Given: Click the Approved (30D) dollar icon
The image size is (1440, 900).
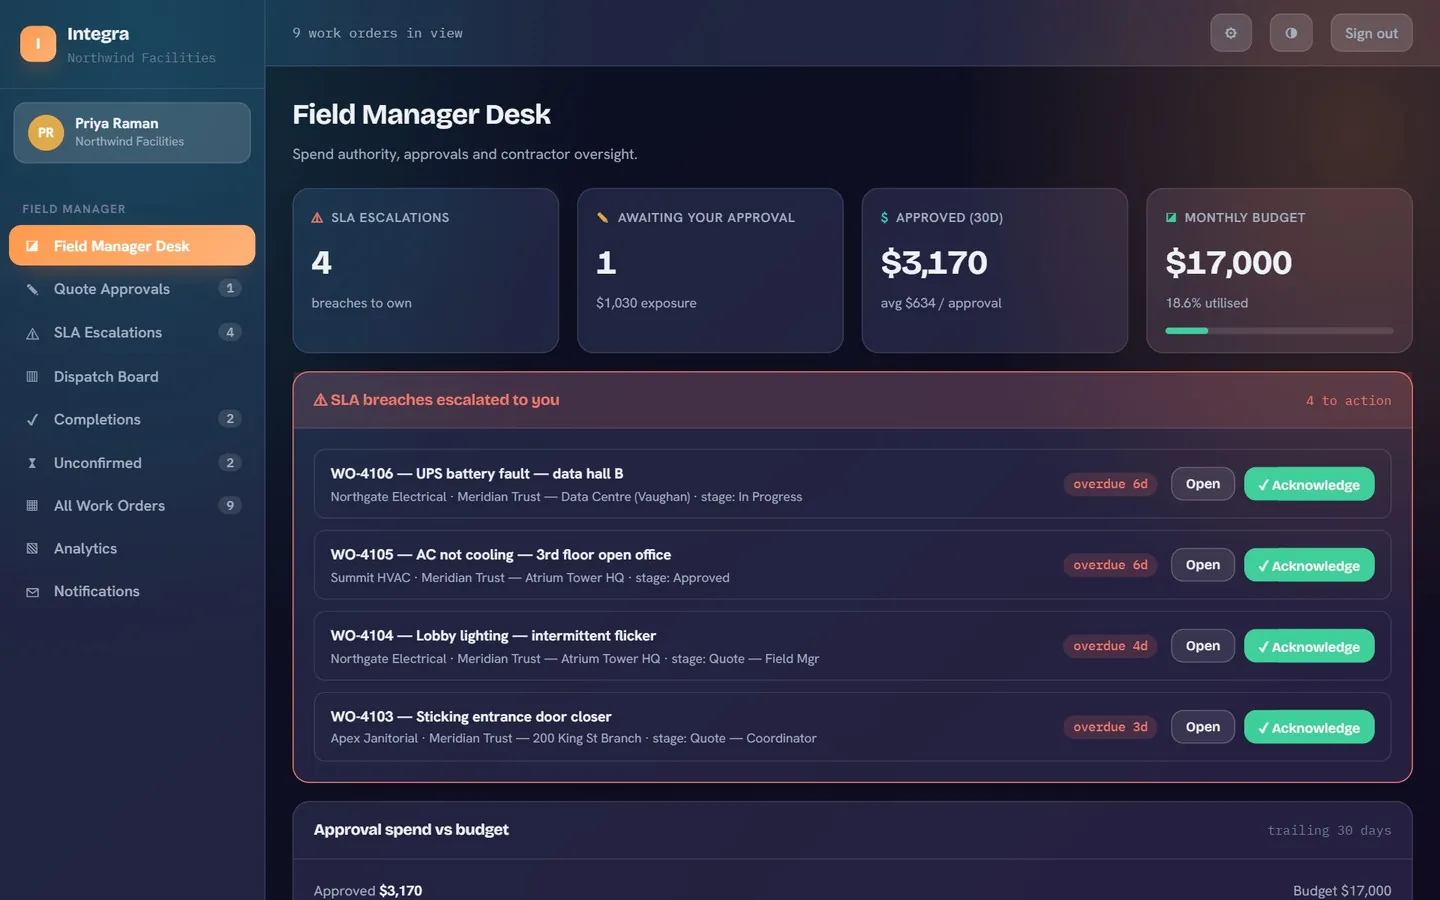Looking at the screenshot, I should point(885,218).
